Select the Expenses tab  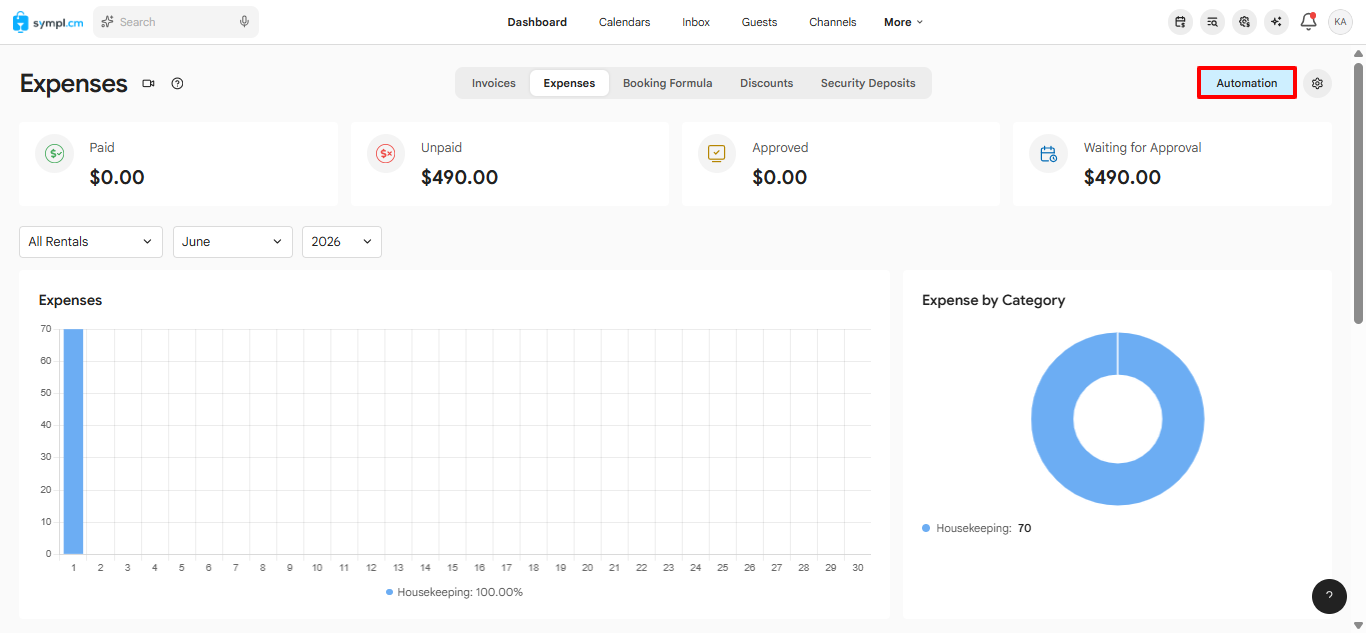click(569, 83)
